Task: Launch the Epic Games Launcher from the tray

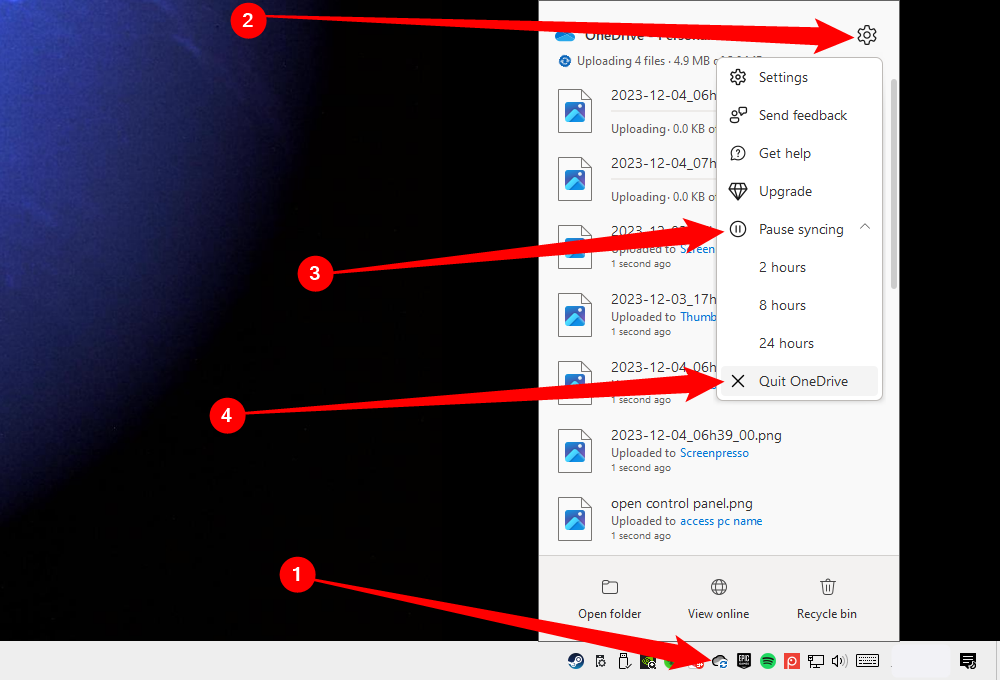Action: coord(742,661)
